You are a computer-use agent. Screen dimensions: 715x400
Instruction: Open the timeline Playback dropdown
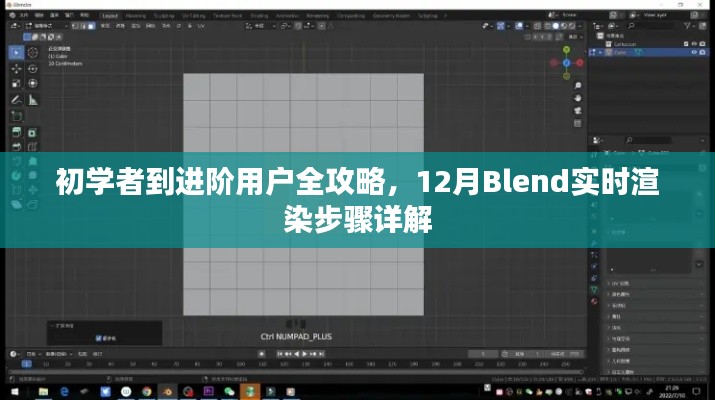pos(34,354)
